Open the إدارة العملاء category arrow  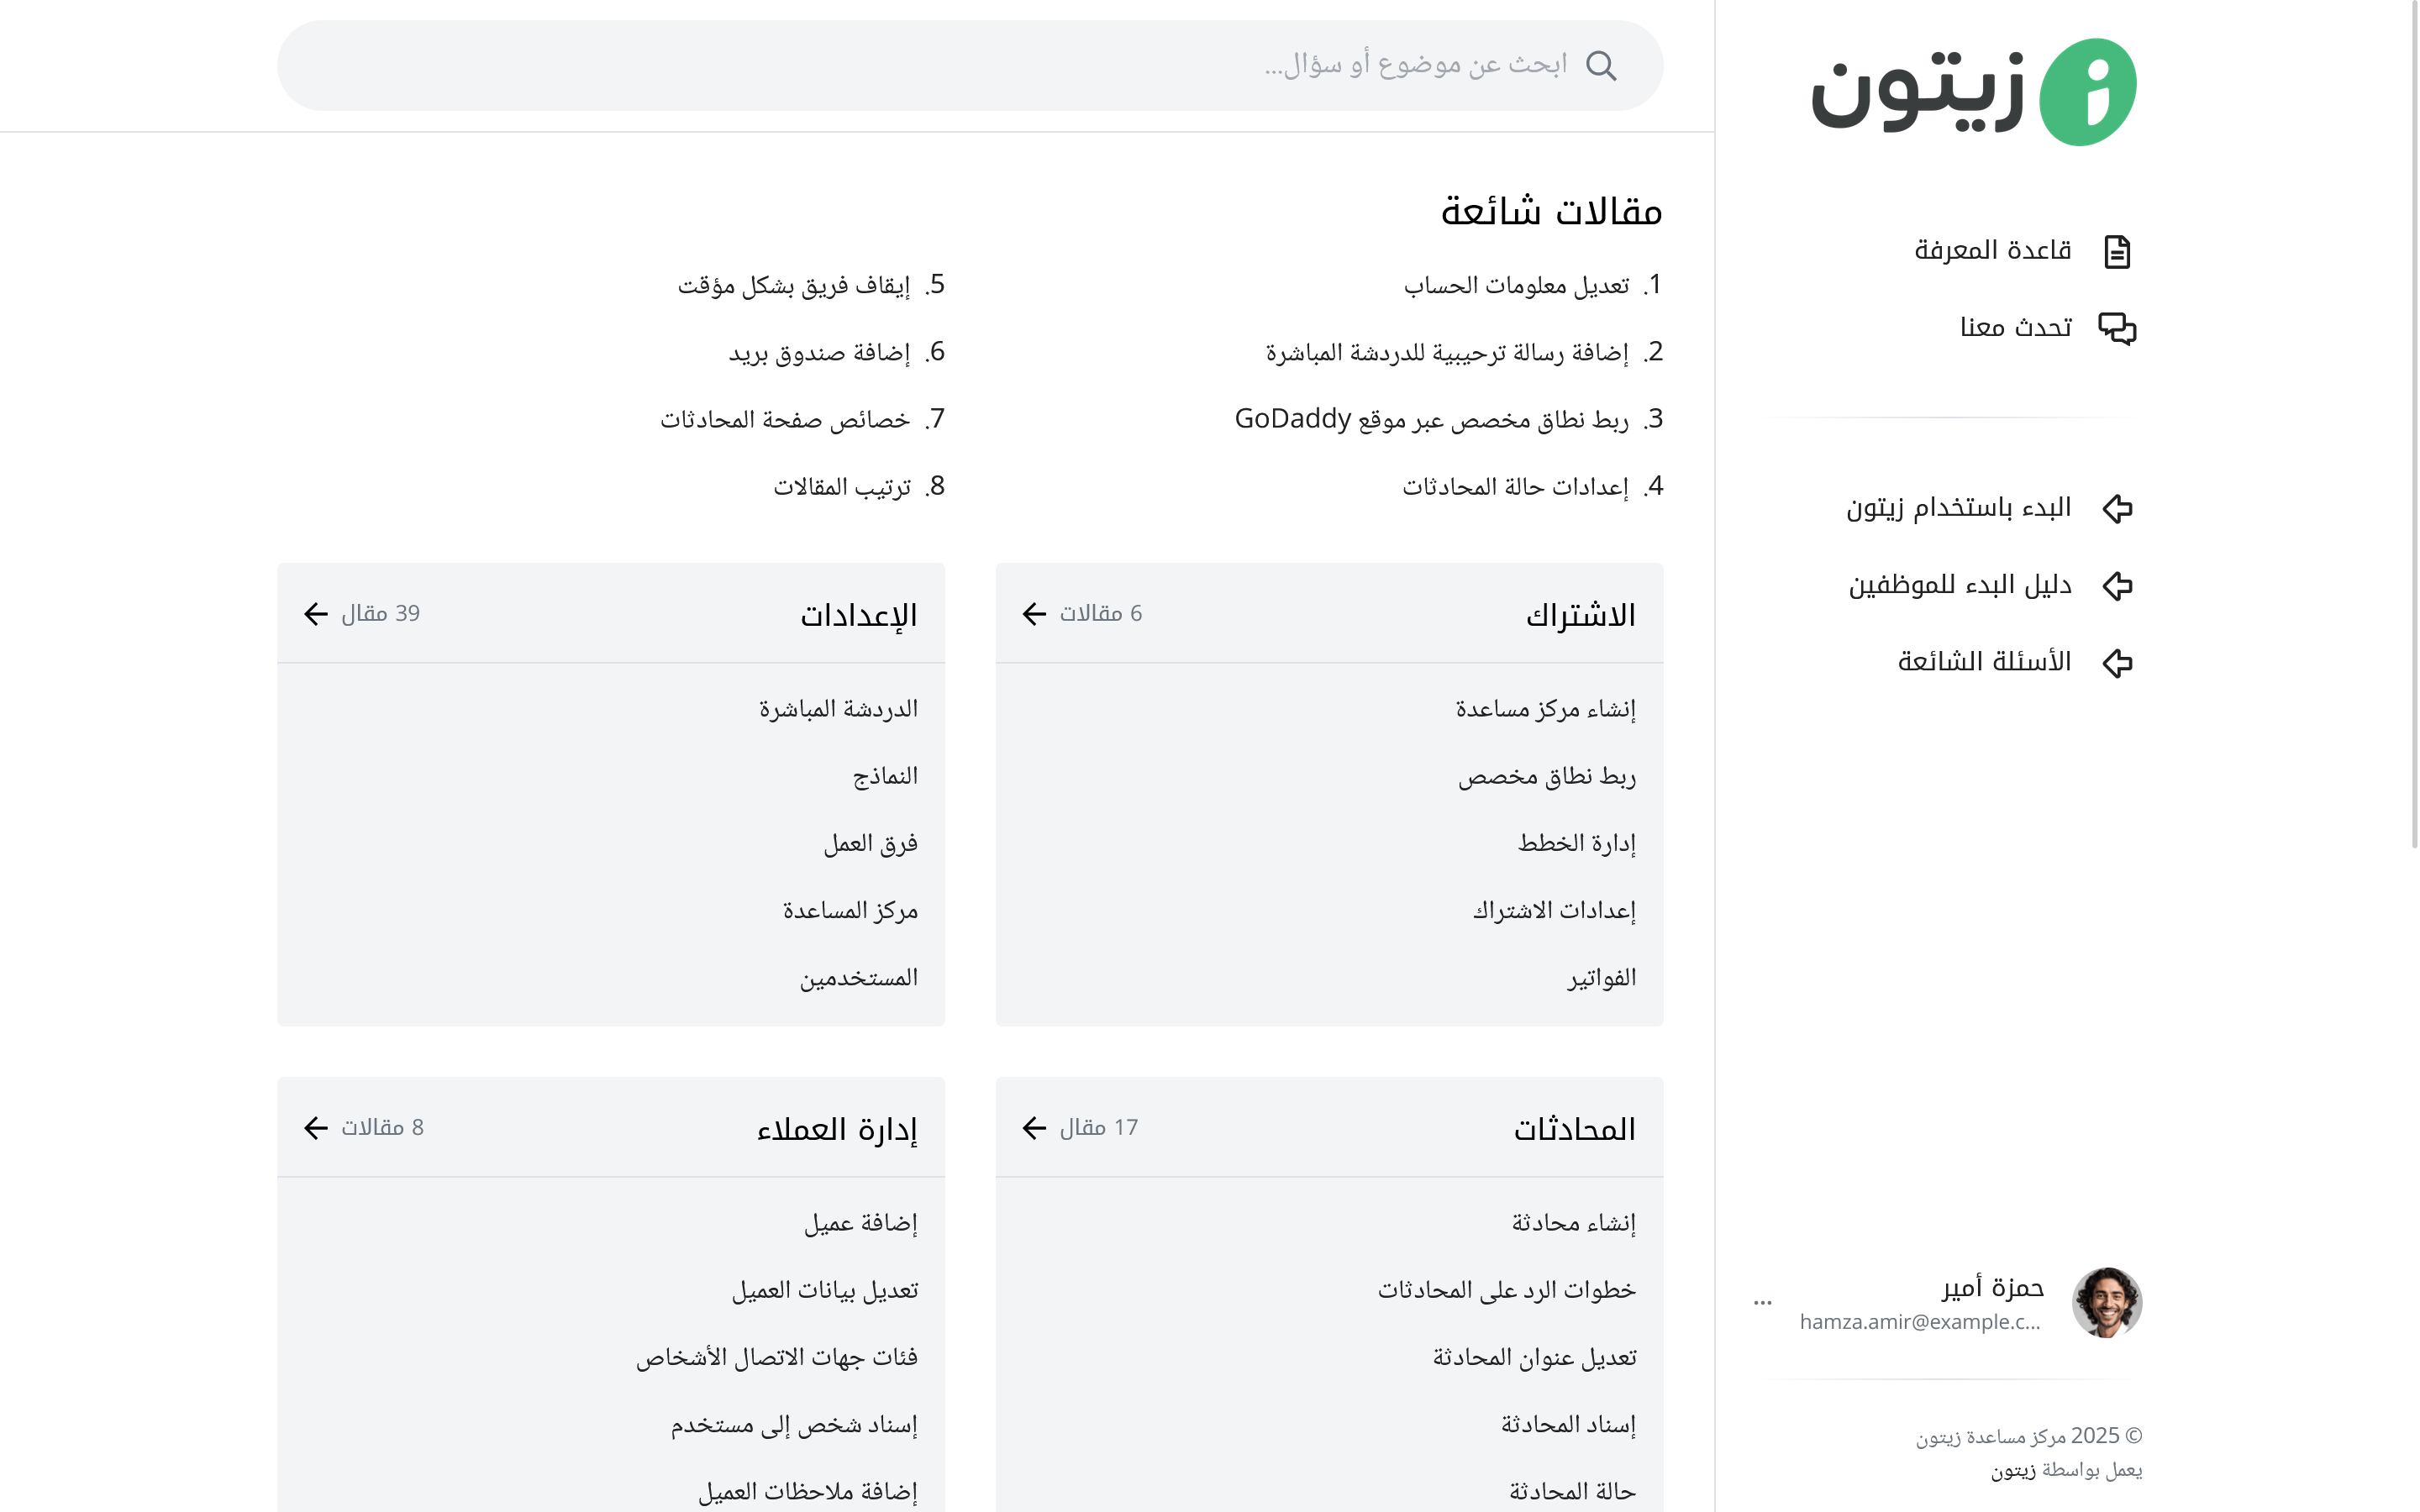(316, 1128)
